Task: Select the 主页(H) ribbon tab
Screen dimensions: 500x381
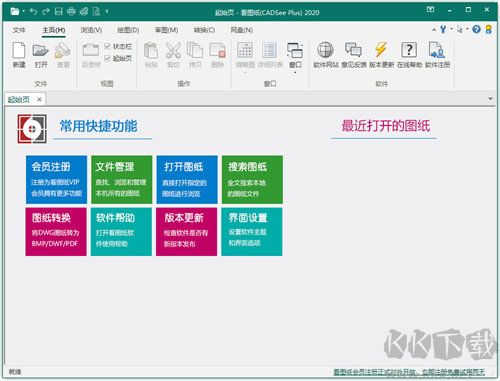Action: 54,30
